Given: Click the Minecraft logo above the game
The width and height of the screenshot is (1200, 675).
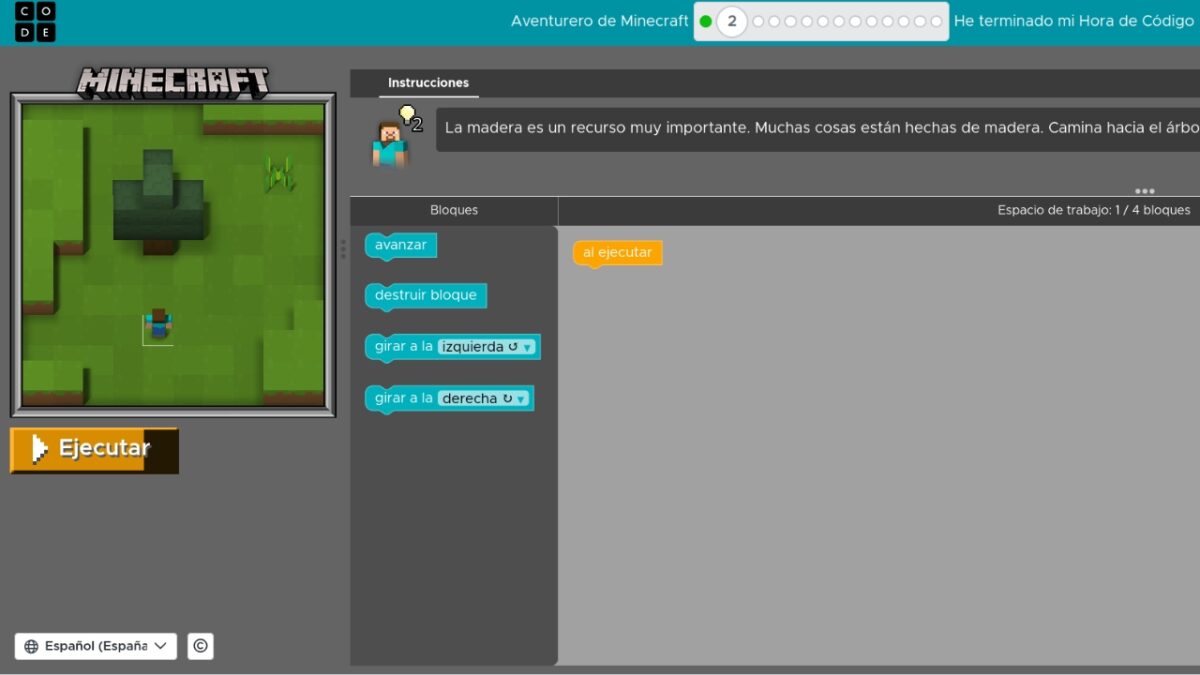Looking at the screenshot, I should [173, 82].
